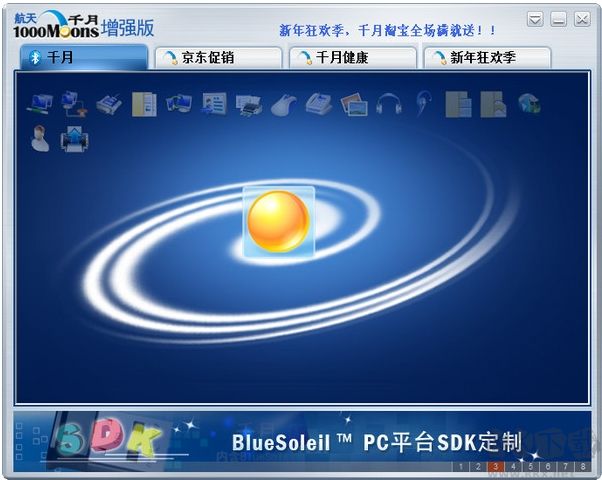The height and width of the screenshot is (480, 602).
Task: Click the first gray folder service icon
Action: (458, 104)
